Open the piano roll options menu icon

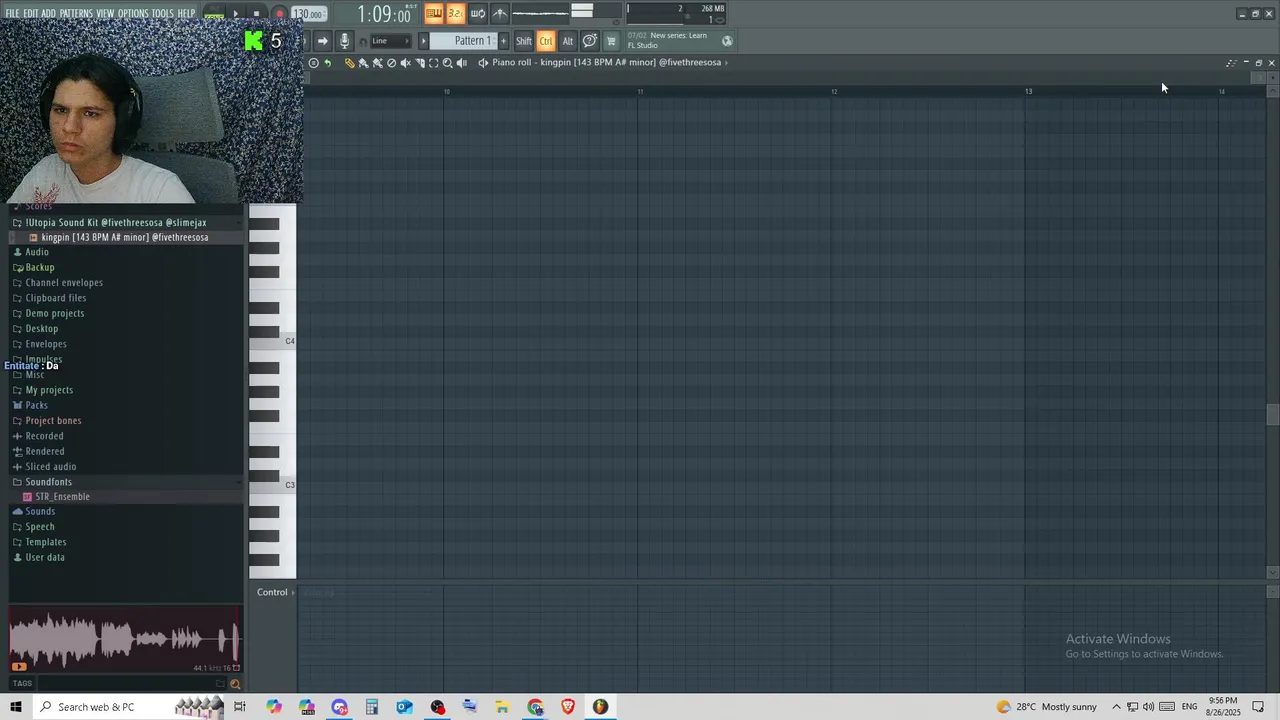pos(313,63)
